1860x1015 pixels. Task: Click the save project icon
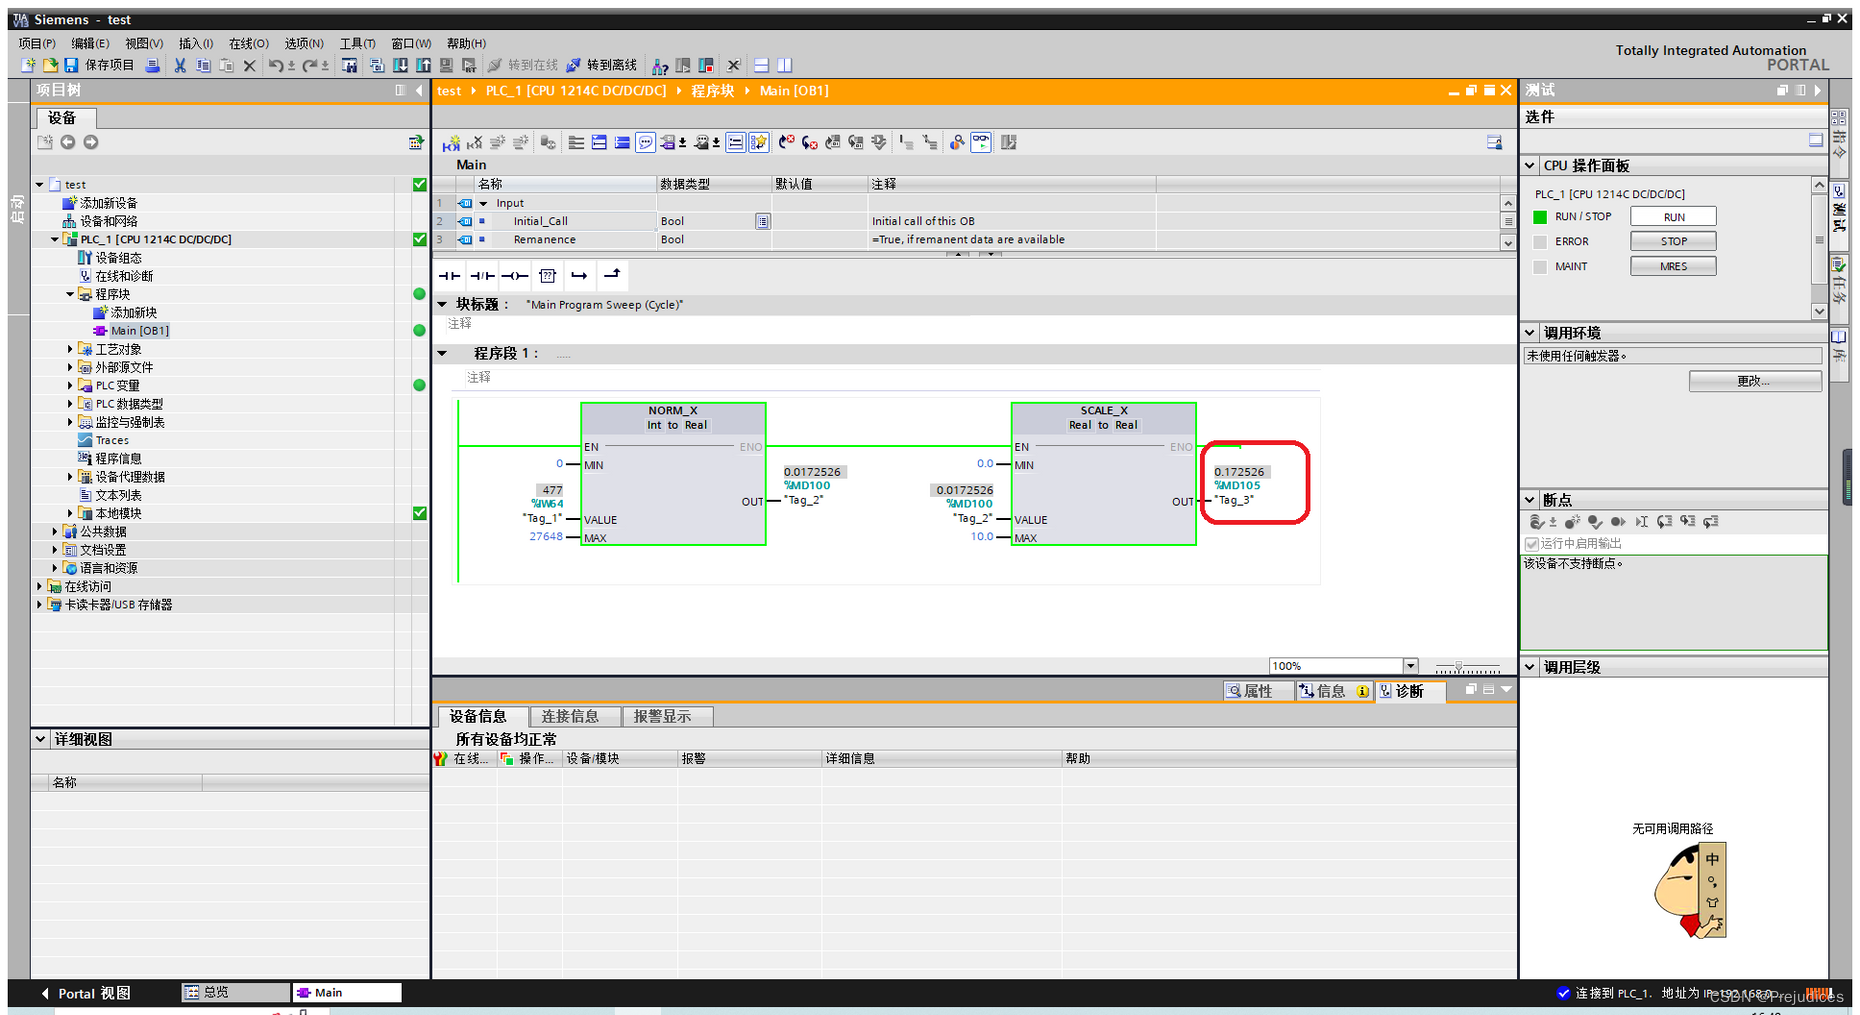tap(71, 65)
